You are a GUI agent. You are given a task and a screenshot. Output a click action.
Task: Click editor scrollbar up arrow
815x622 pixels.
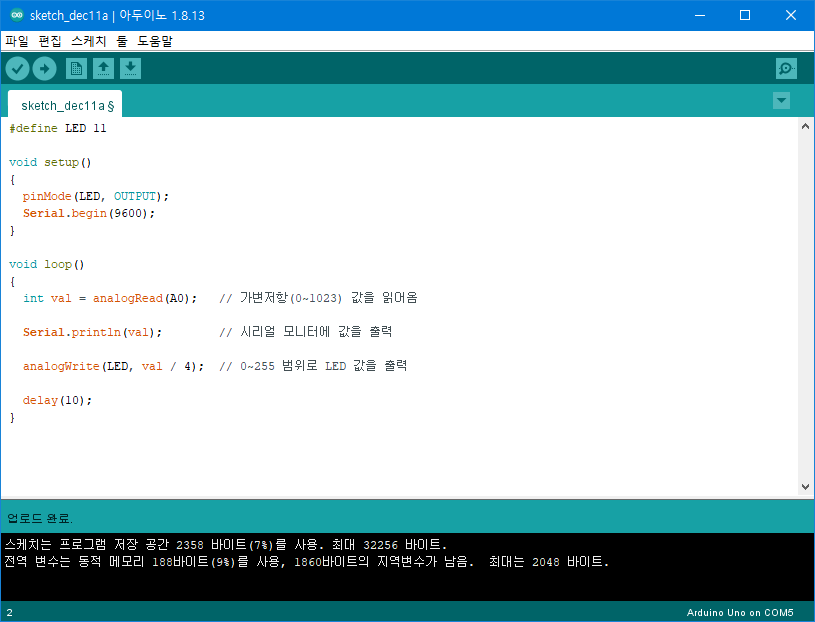(x=805, y=126)
